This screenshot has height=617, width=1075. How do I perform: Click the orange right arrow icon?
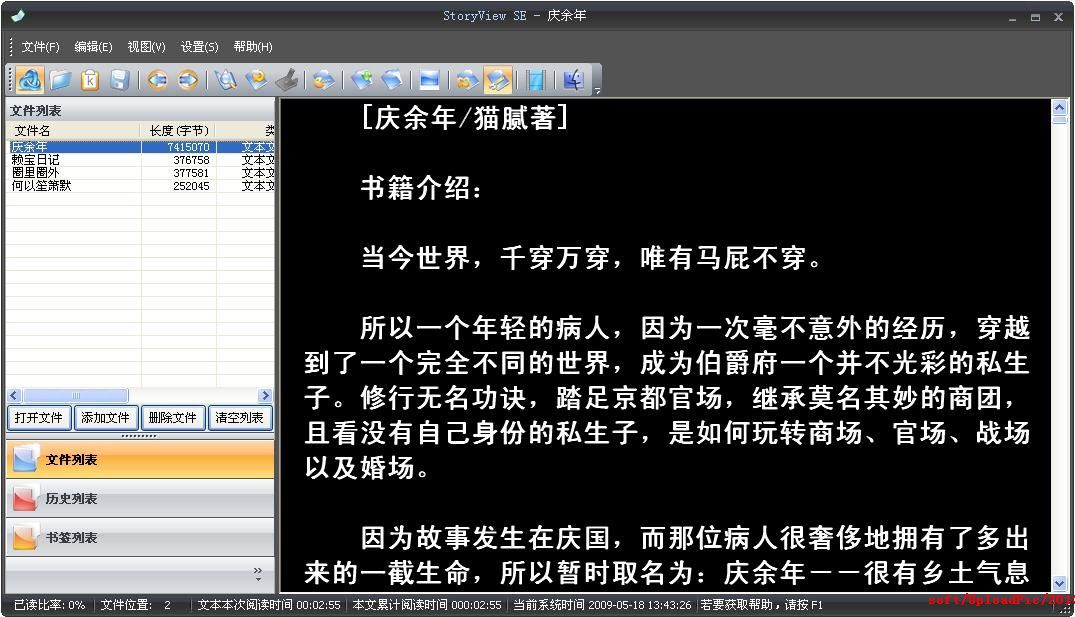188,80
